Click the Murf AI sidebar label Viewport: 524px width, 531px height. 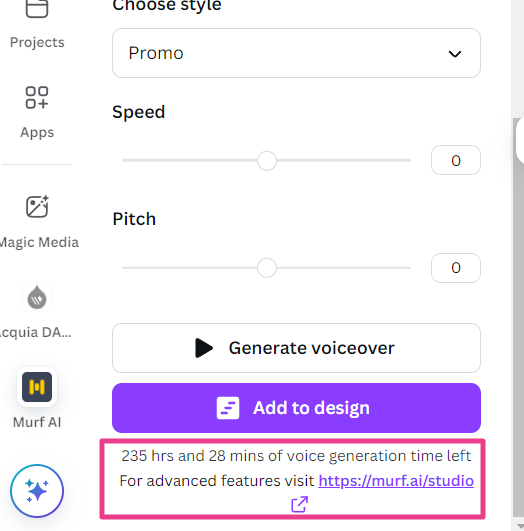coord(37,422)
